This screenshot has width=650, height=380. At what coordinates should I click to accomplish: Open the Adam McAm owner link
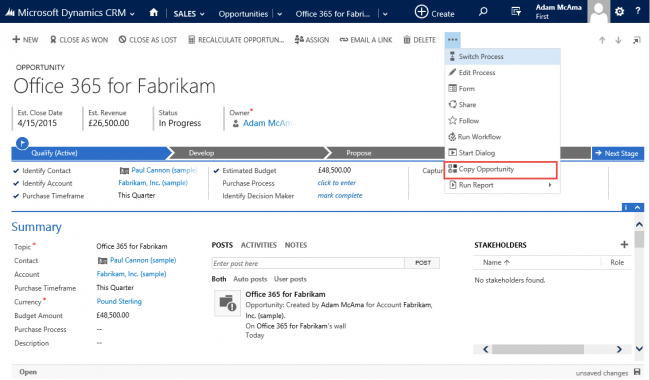[267, 123]
